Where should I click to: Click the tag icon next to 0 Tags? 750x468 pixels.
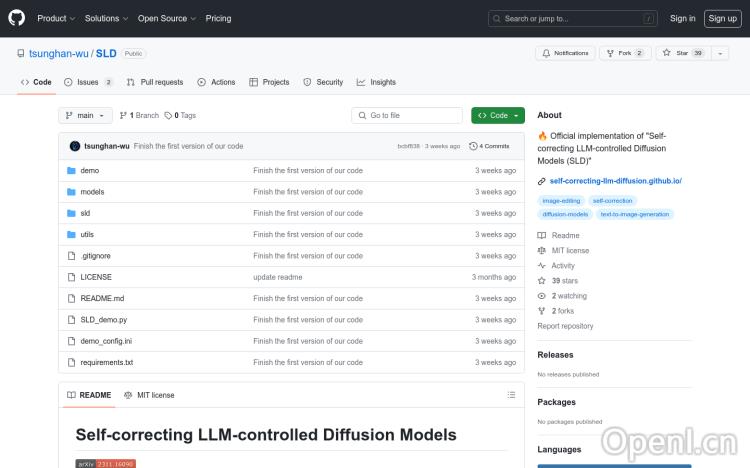tap(168, 115)
